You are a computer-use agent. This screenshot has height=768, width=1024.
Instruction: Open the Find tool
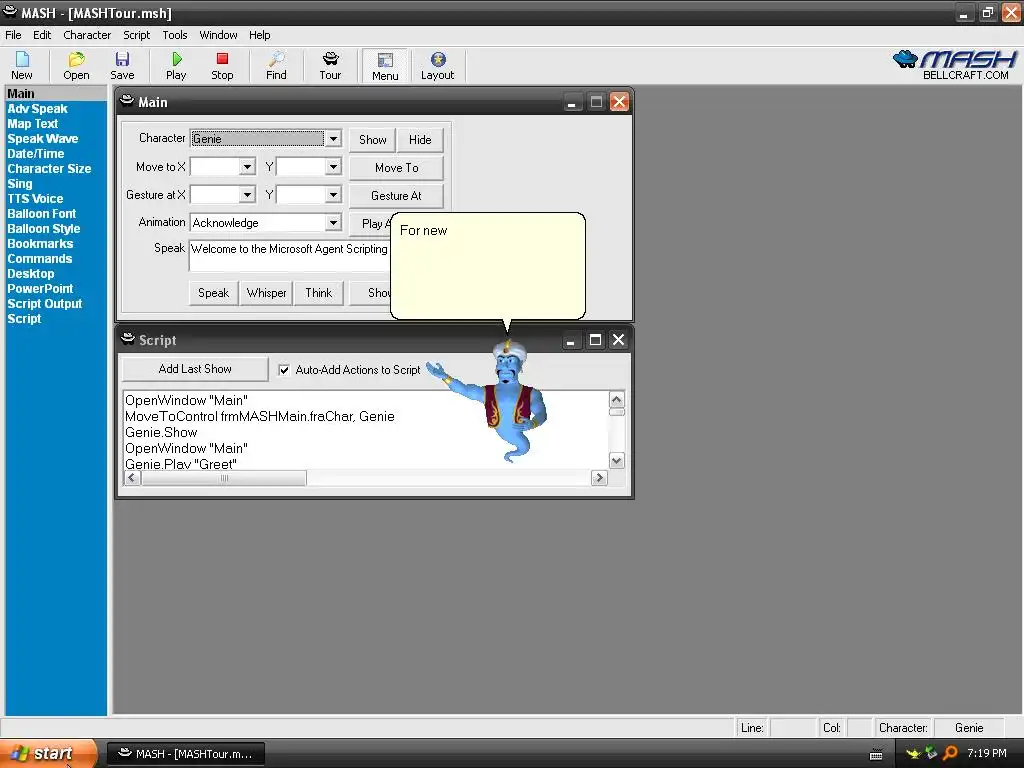(276, 65)
